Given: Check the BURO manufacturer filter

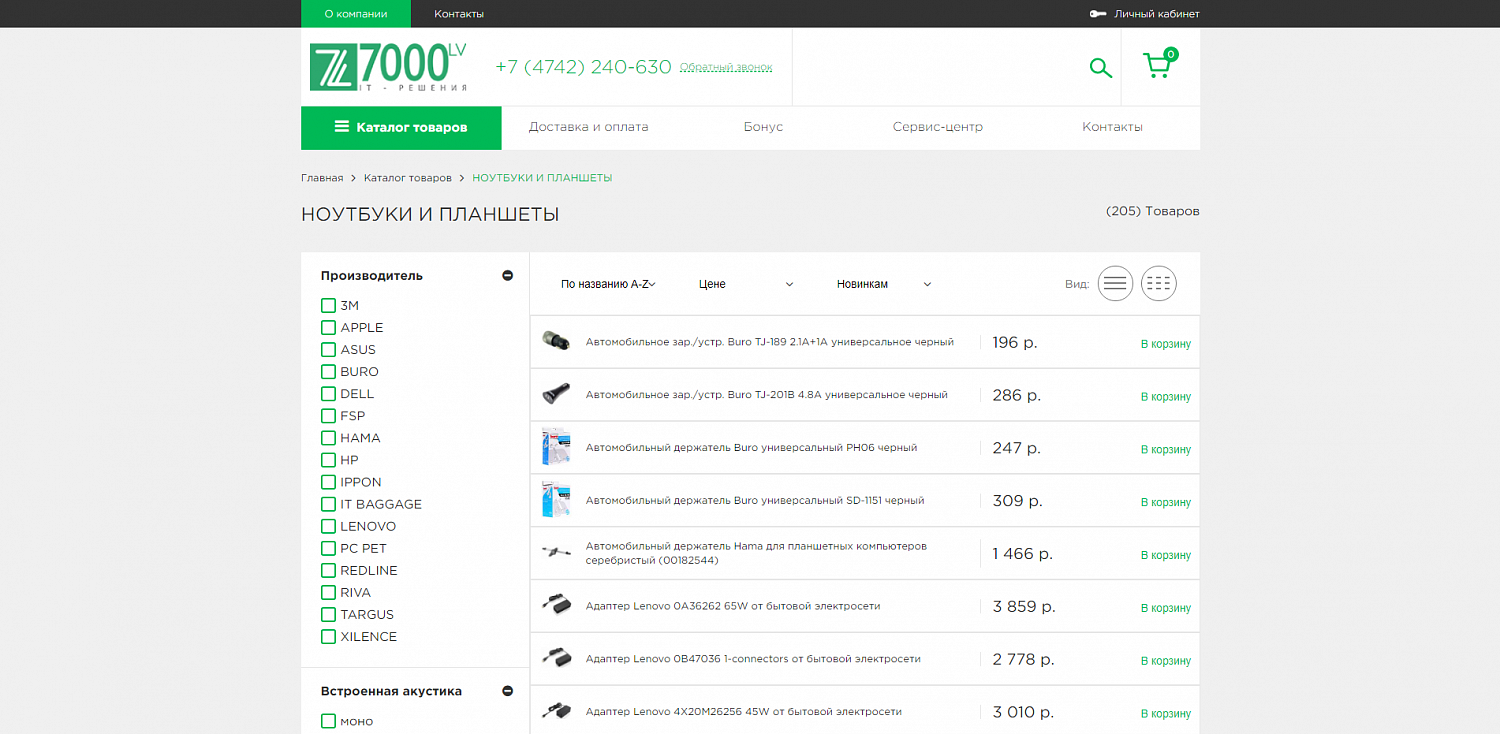Looking at the screenshot, I should 328,371.
